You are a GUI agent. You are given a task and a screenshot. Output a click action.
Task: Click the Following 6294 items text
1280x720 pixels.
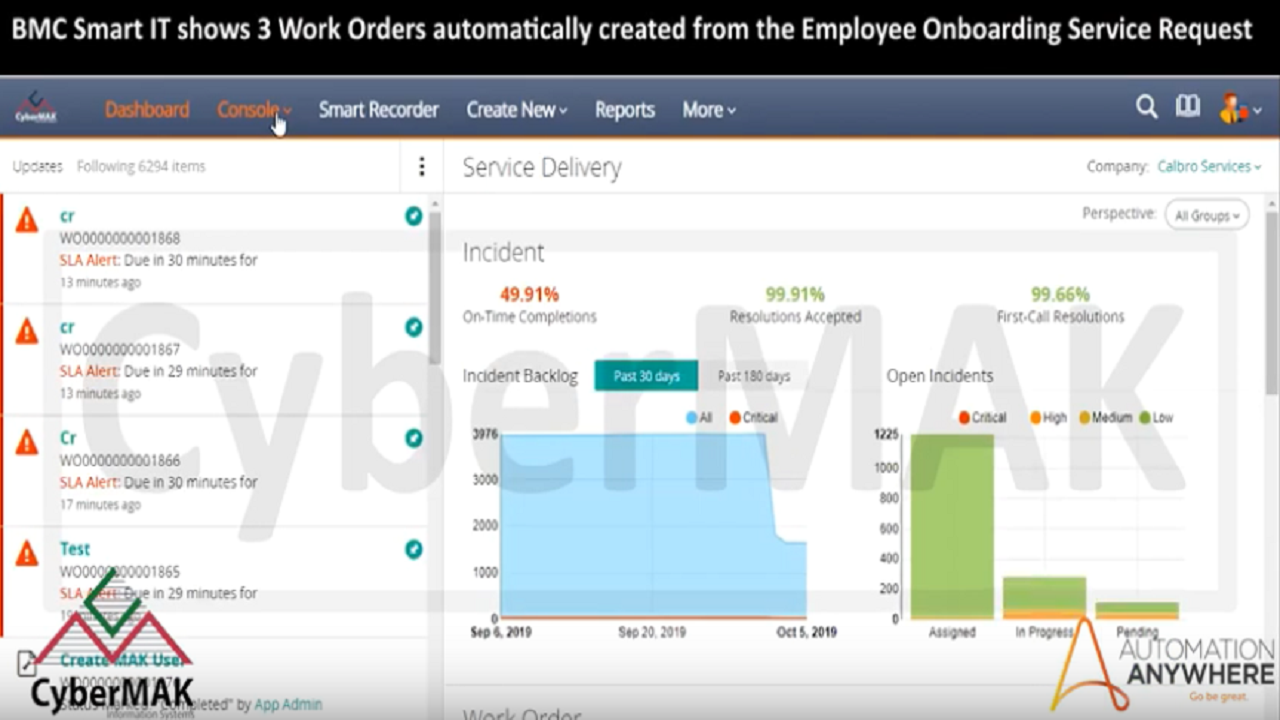141,166
